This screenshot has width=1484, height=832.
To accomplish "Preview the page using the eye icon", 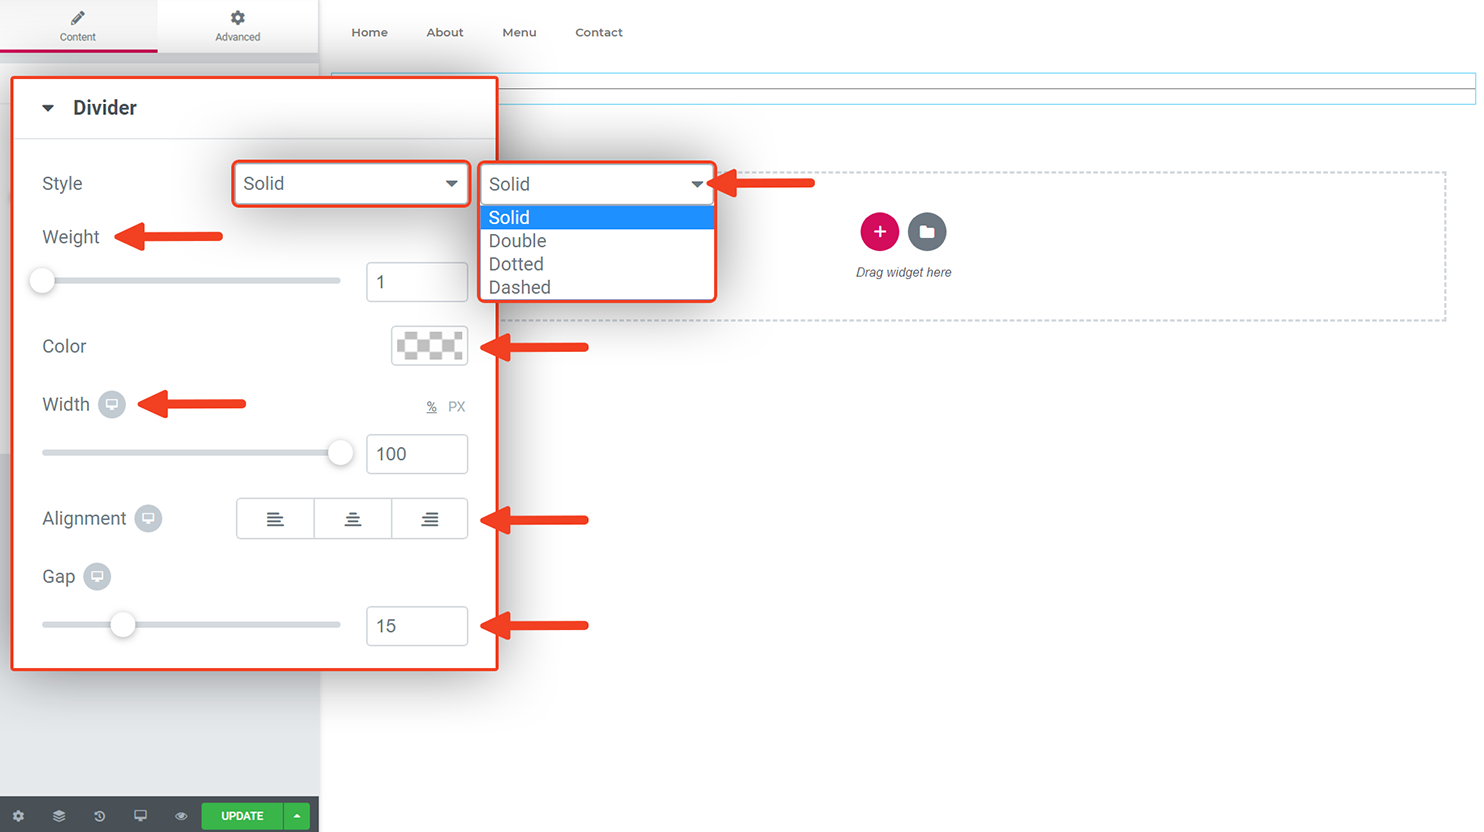I will point(181,815).
